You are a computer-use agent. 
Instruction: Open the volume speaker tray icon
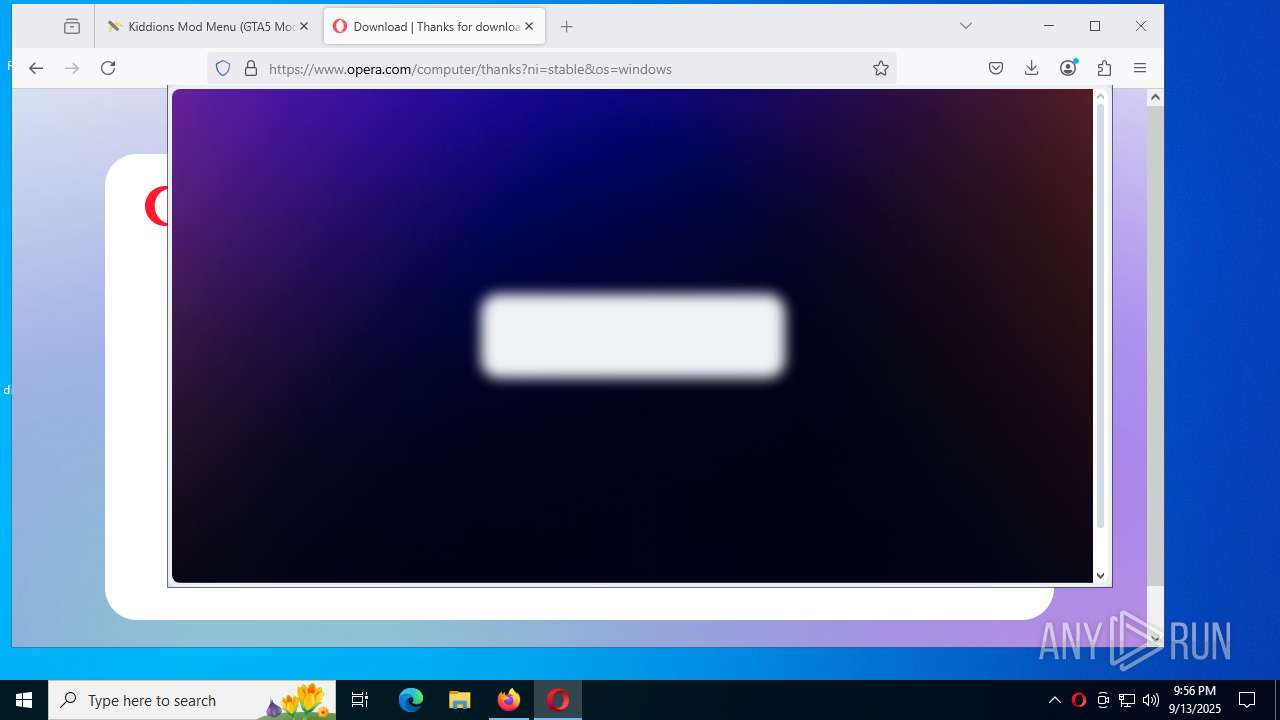[1151, 700]
